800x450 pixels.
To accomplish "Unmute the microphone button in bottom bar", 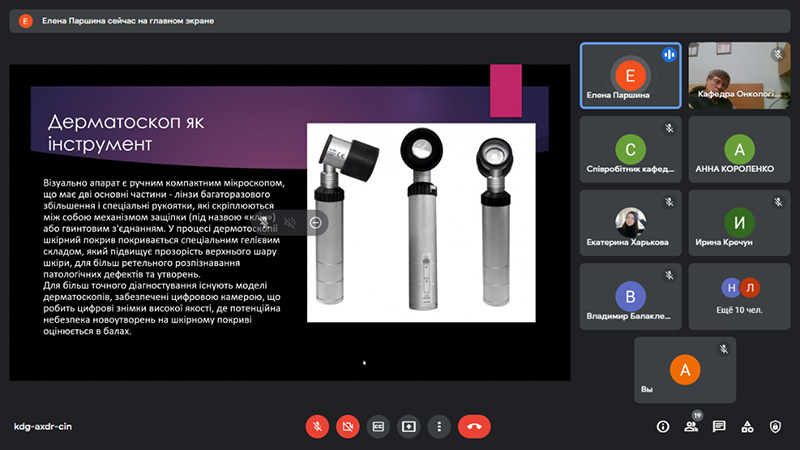I will coord(317,426).
